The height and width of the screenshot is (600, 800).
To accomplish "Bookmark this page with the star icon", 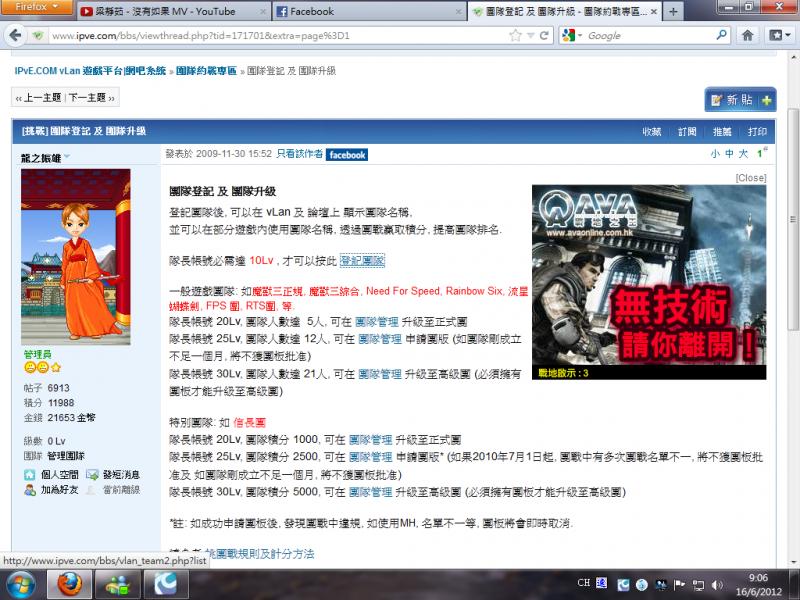I will click(515, 35).
